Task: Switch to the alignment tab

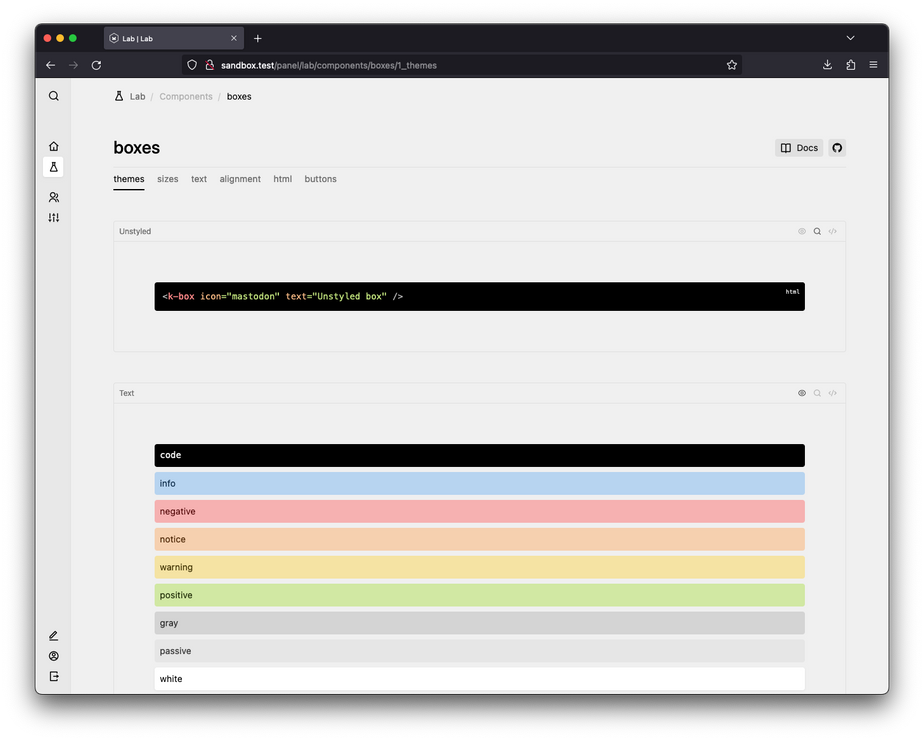Action: coord(240,180)
